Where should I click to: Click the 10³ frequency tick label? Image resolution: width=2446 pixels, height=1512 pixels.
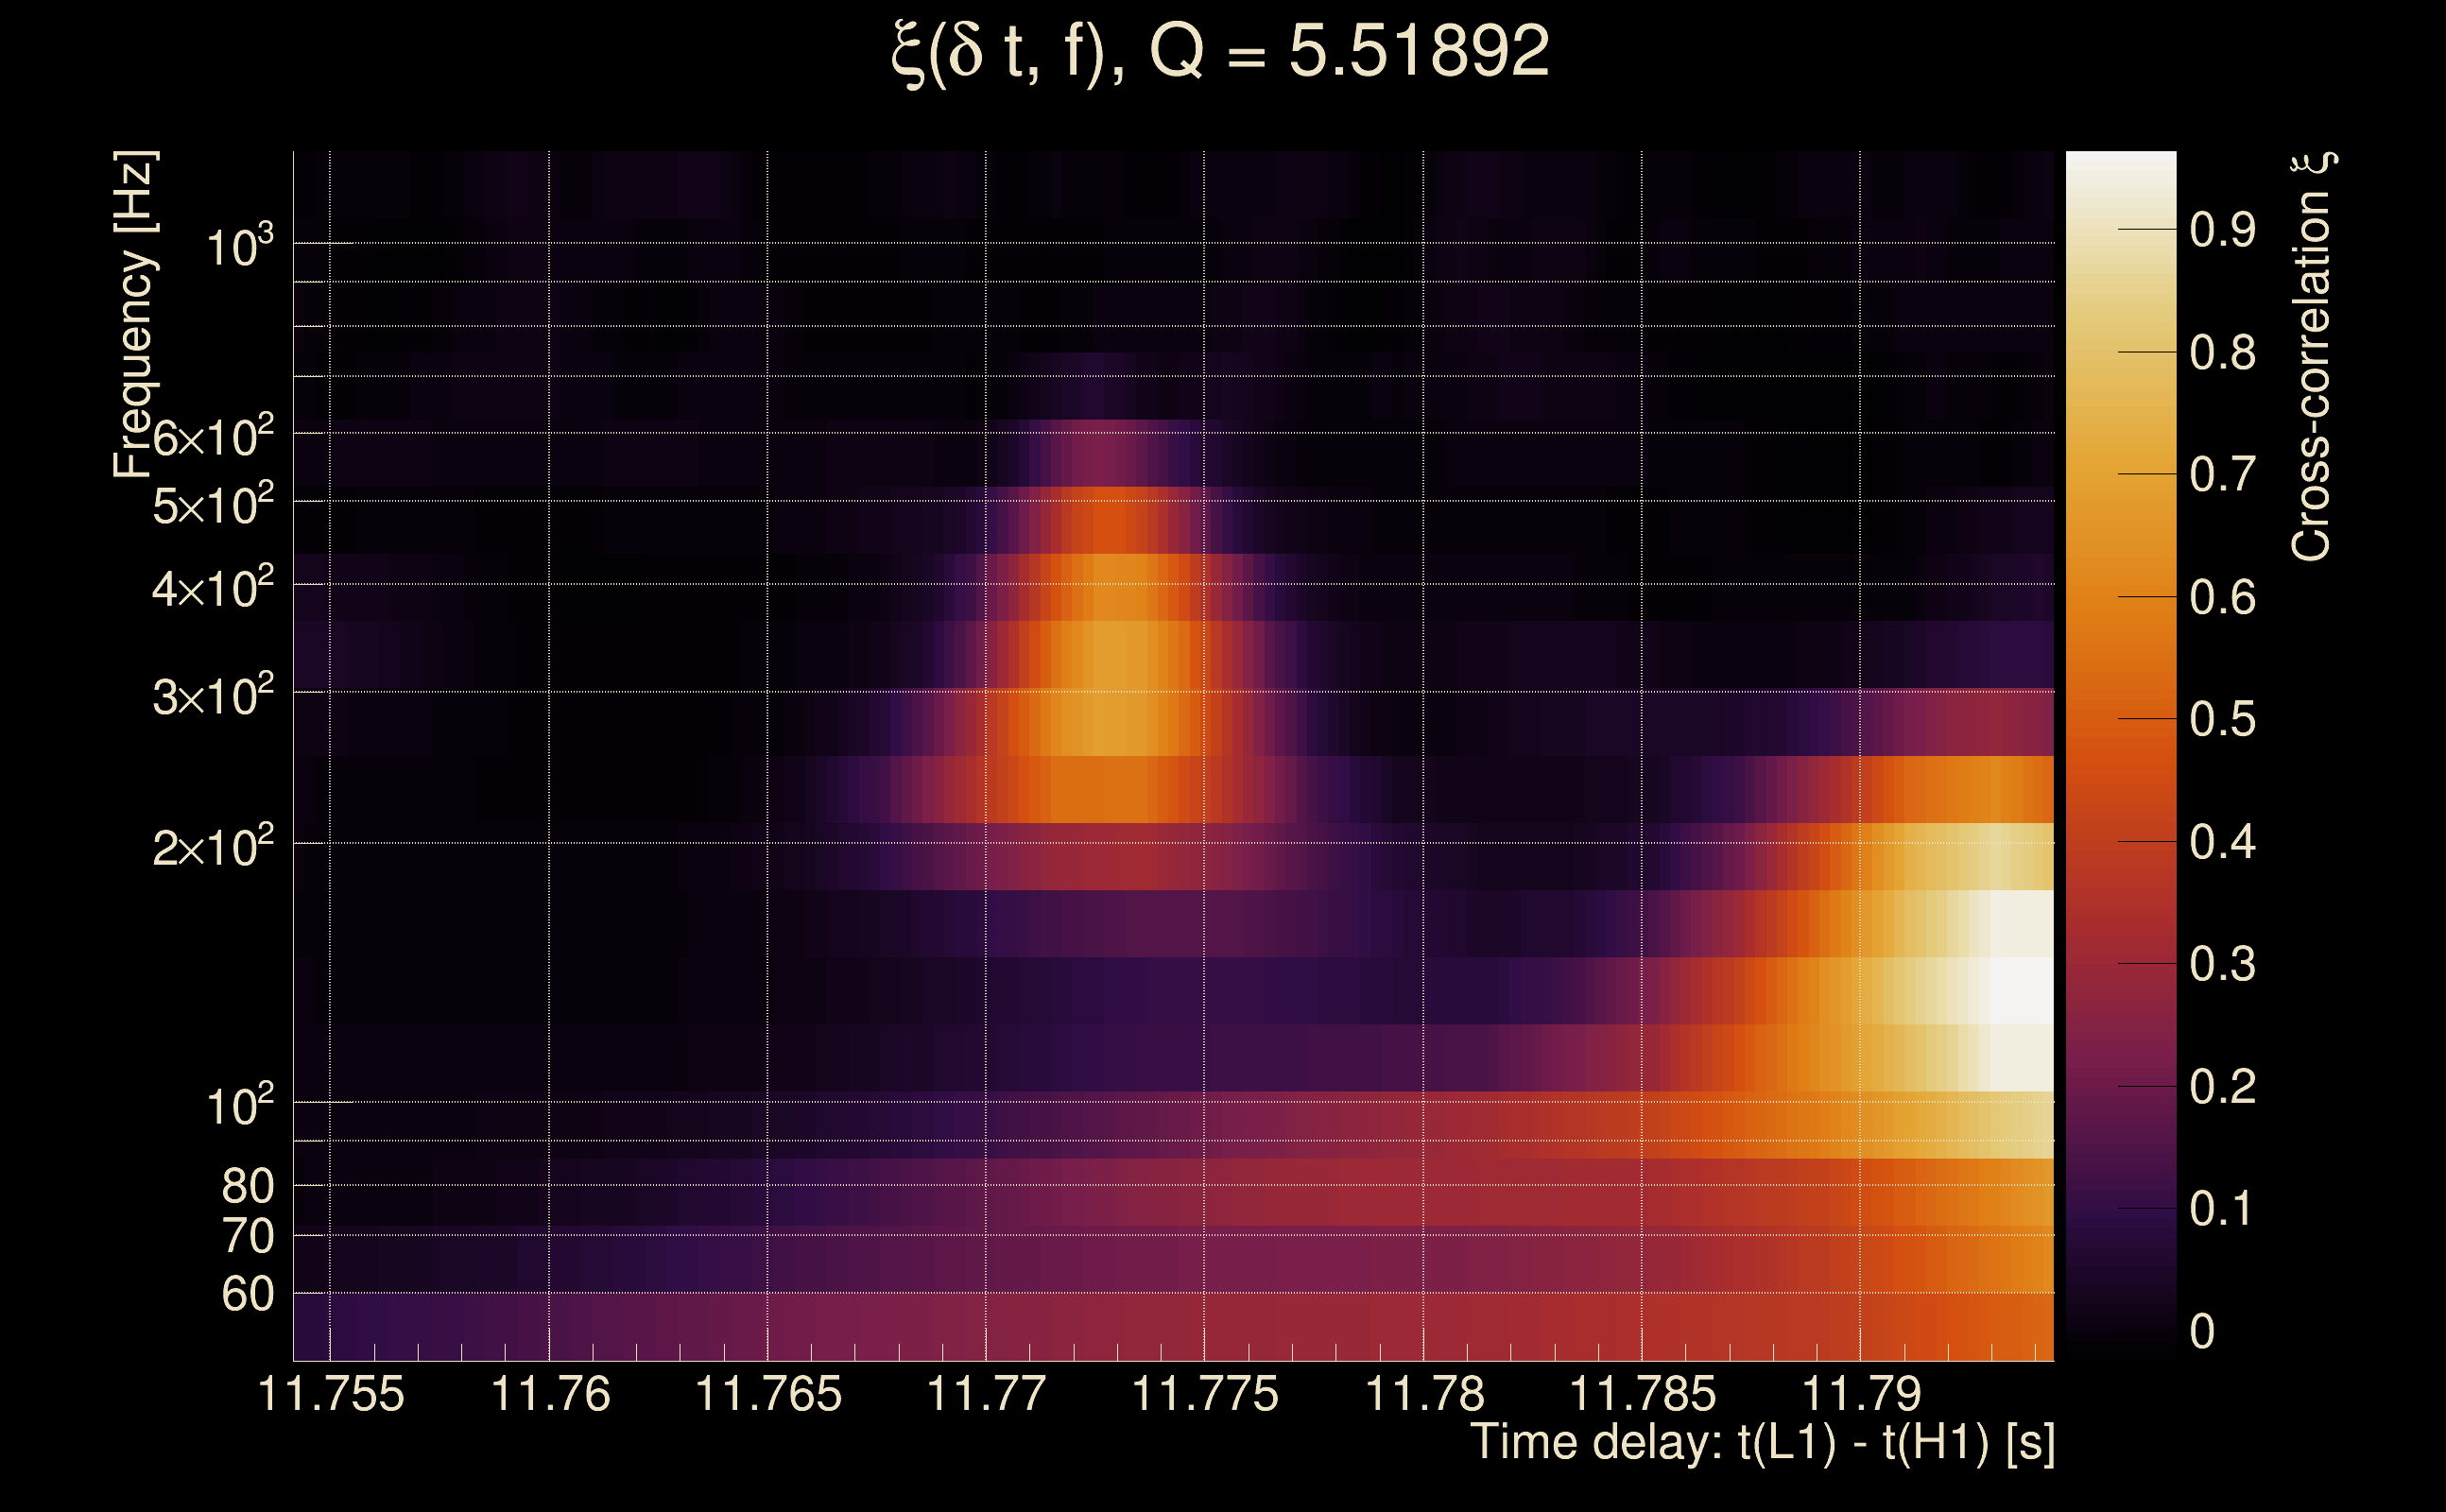(238, 246)
